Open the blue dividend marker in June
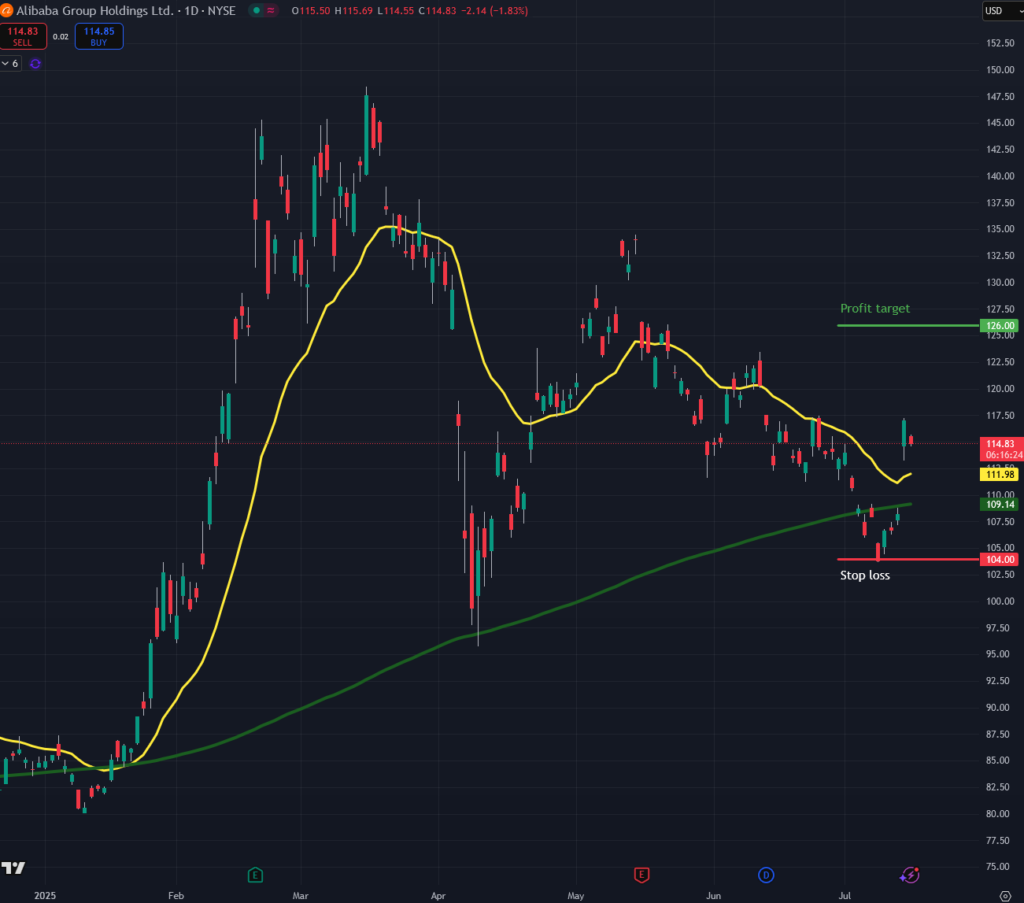The height and width of the screenshot is (903, 1024). coord(766,875)
